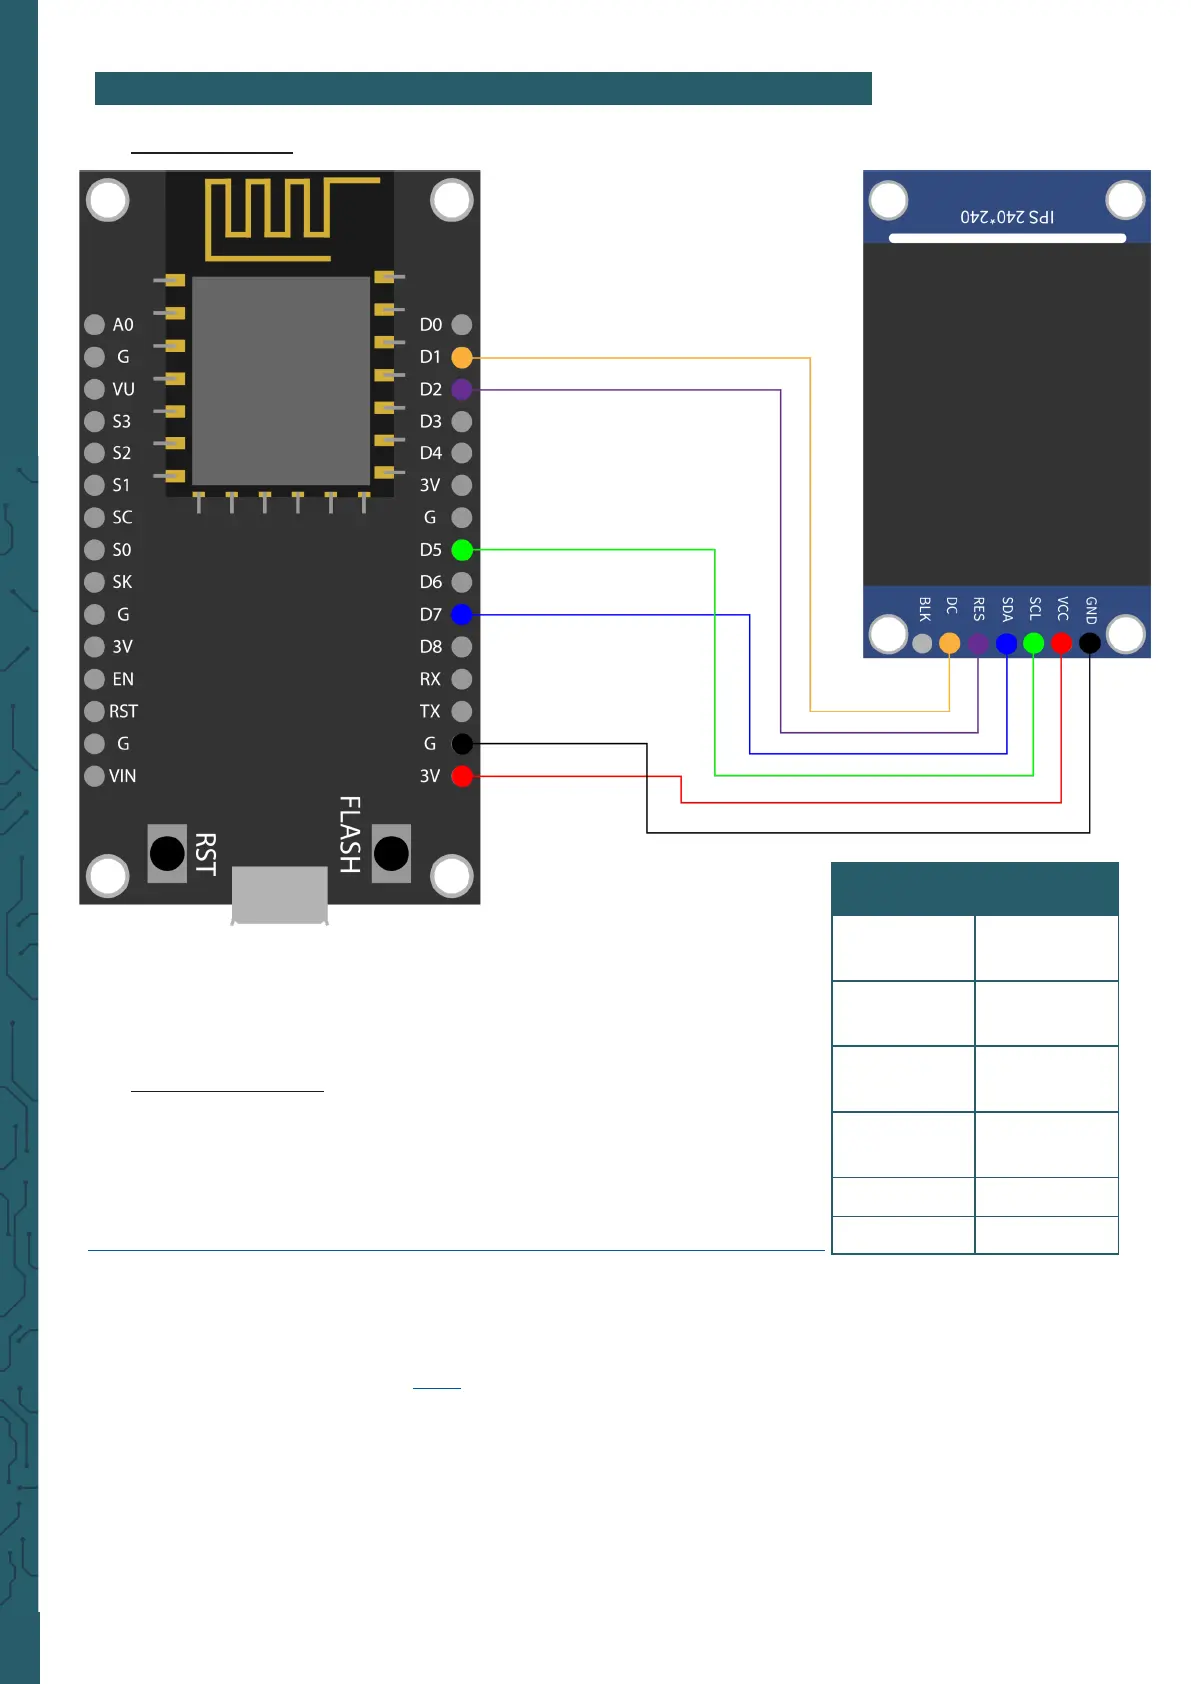Click the D3 pin pad
Screen dimensions: 1191x1684
click(462, 421)
